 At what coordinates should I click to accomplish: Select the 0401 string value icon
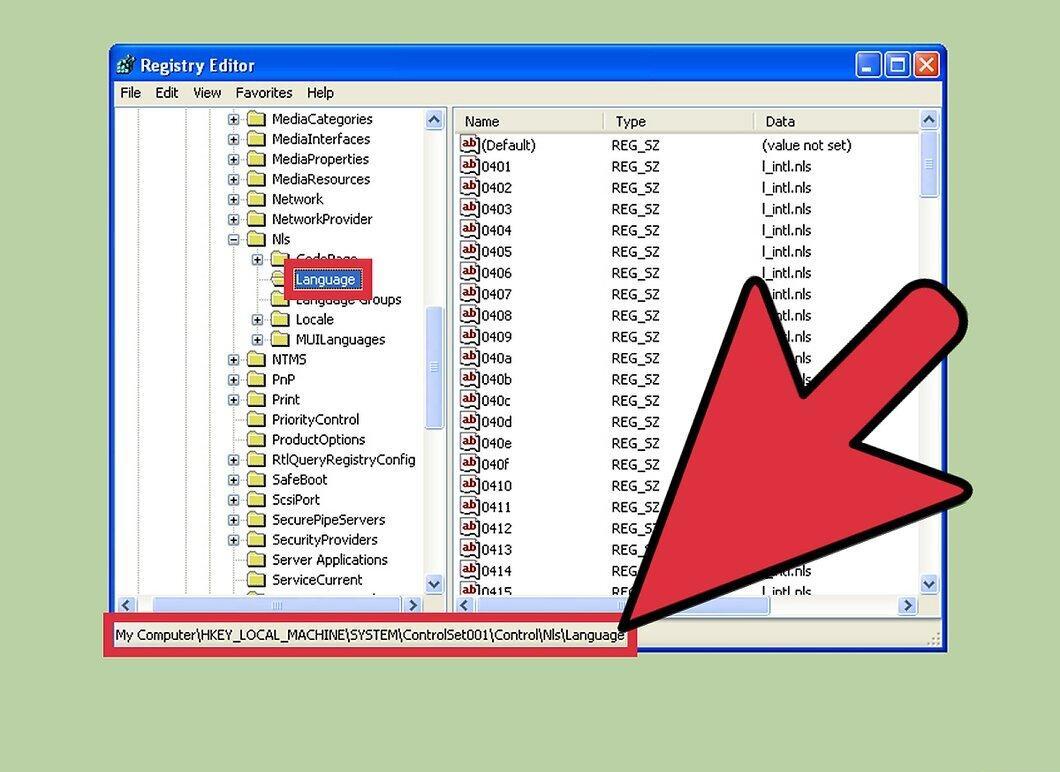tap(469, 166)
